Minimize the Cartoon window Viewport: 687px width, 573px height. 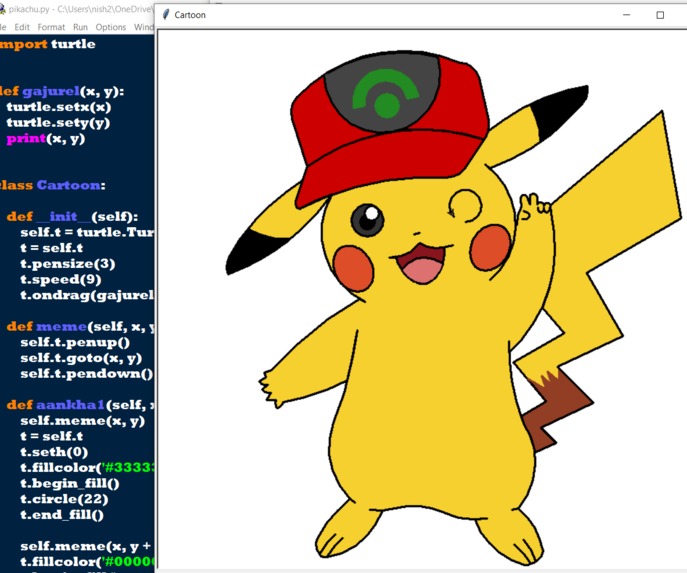tap(627, 15)
